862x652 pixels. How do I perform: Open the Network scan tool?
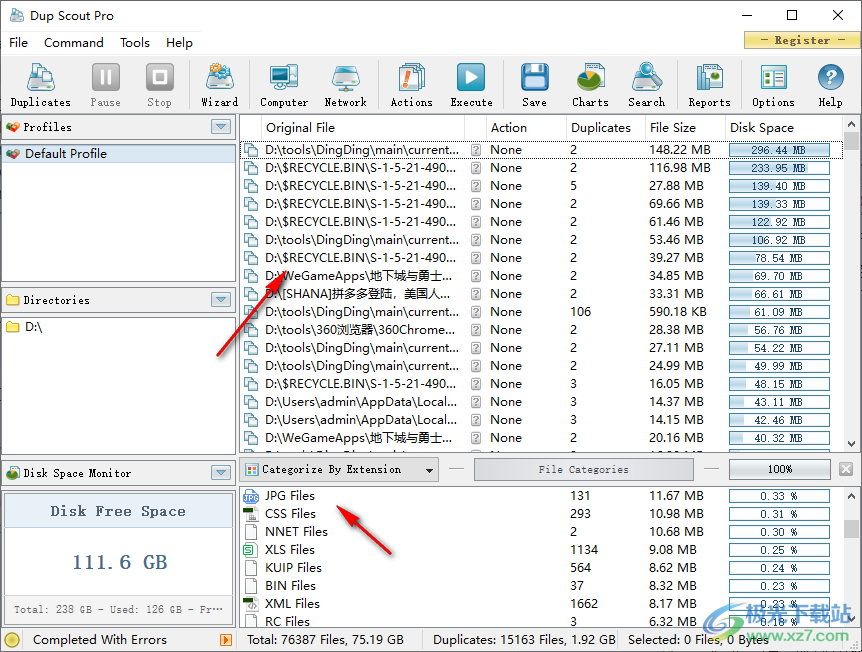click(x=345, y=85)
